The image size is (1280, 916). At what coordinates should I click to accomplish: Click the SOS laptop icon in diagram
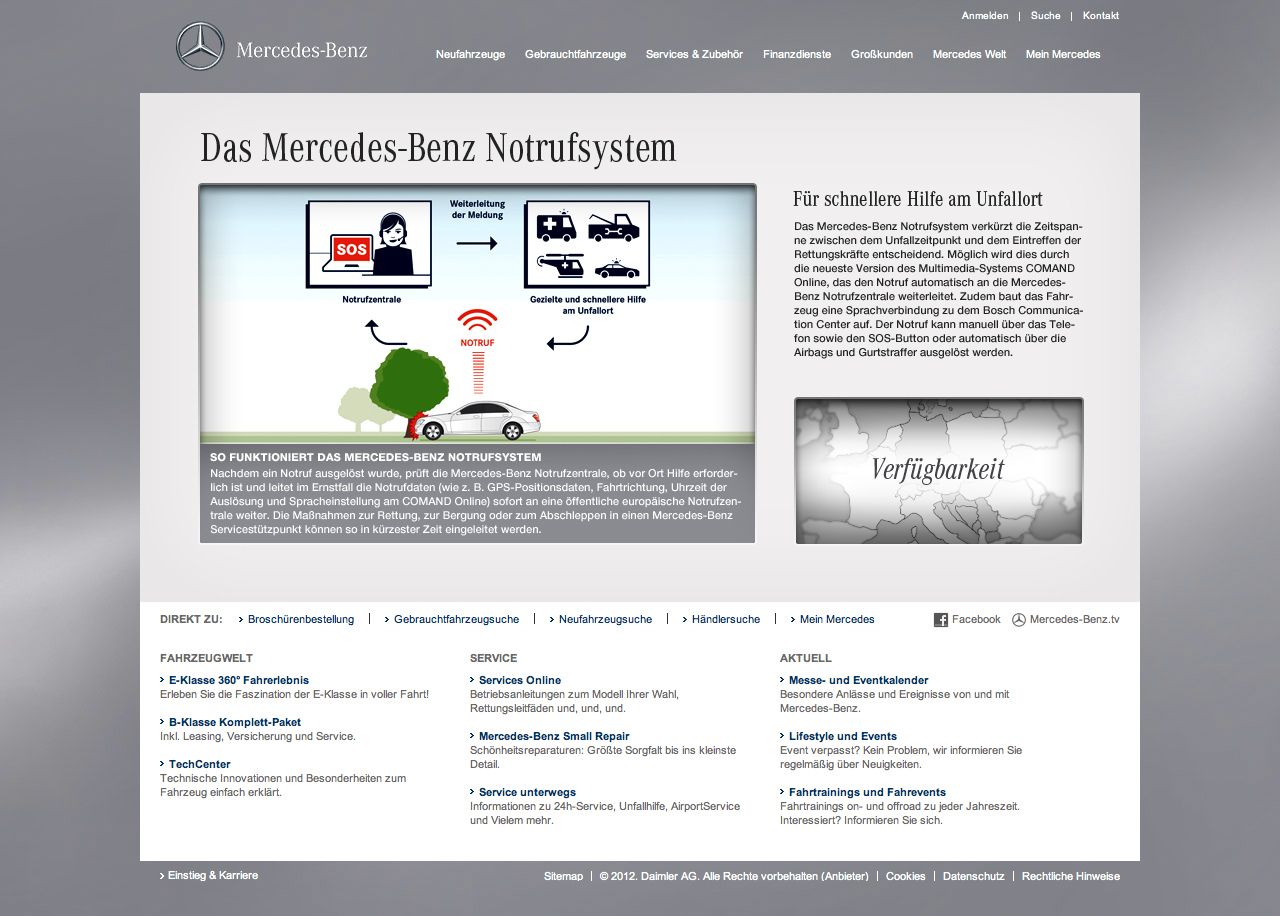(x=350, y=248)
